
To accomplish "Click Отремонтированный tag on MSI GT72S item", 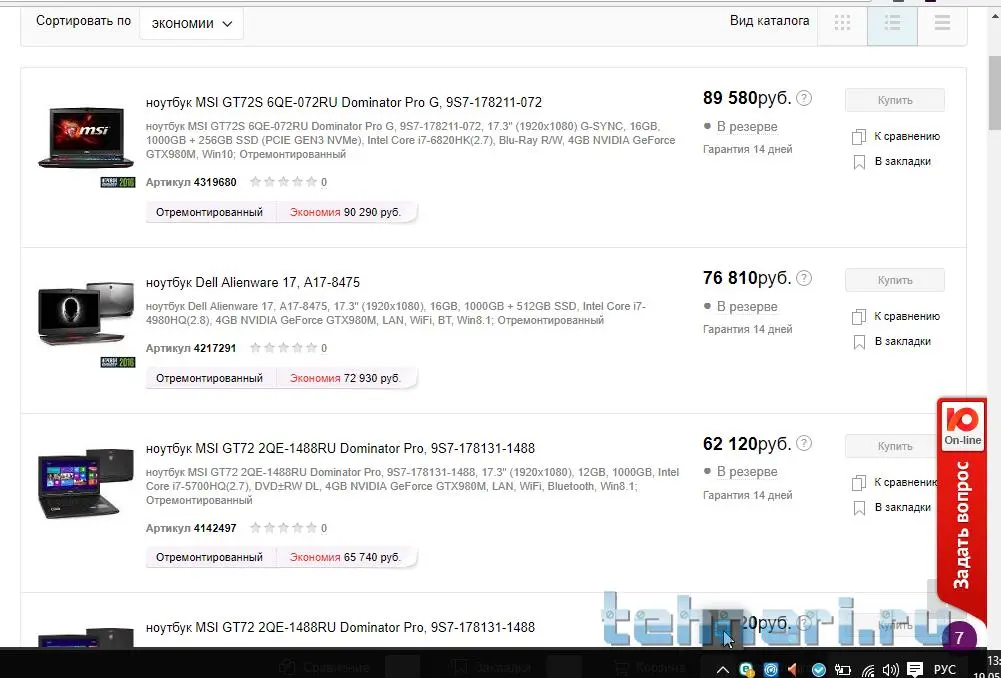I will 209,212.
